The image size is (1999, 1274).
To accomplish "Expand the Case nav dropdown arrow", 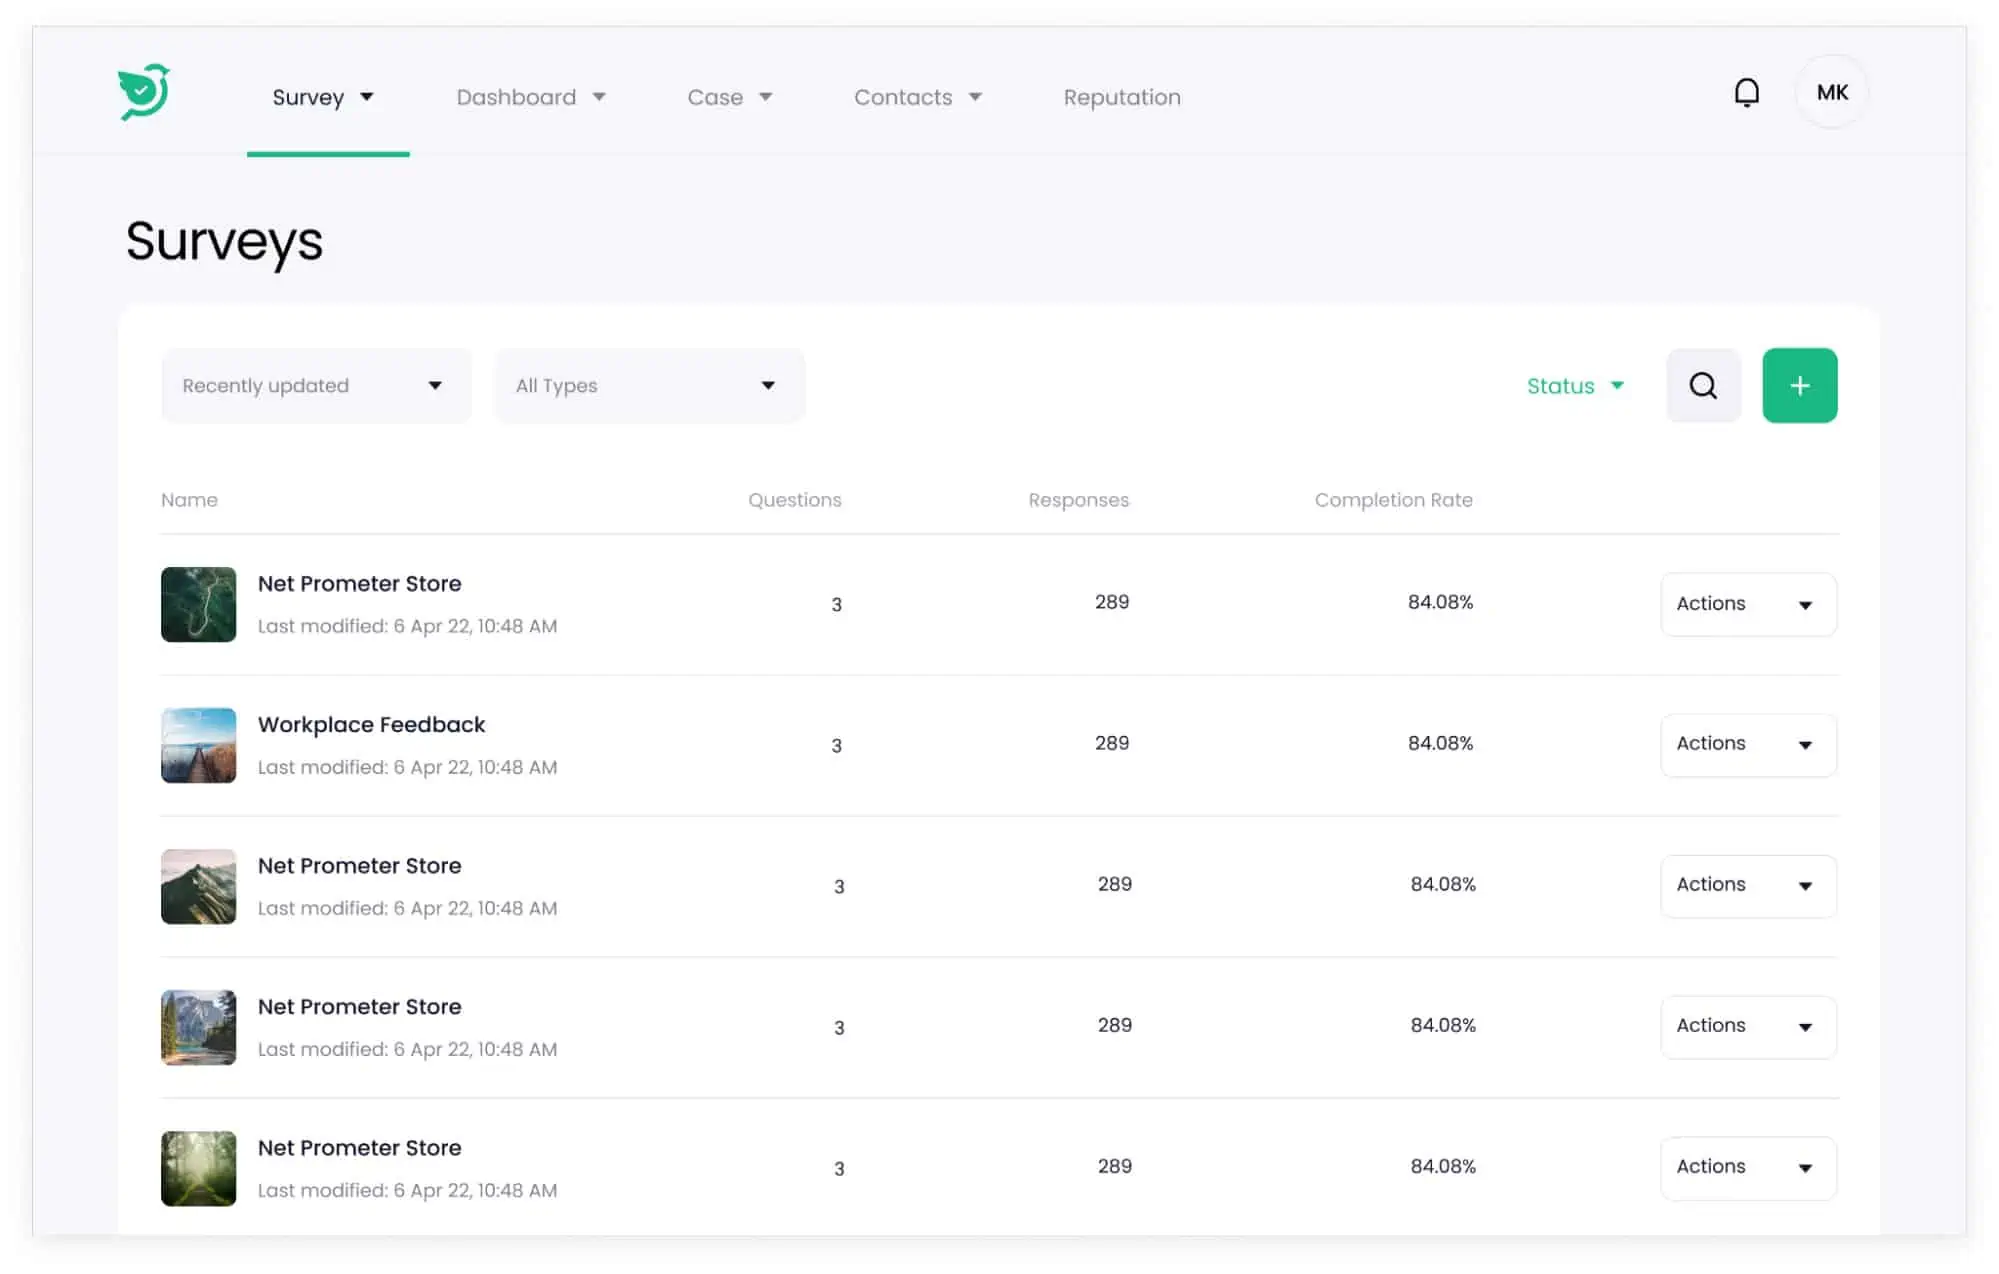I will click(766, 97).
